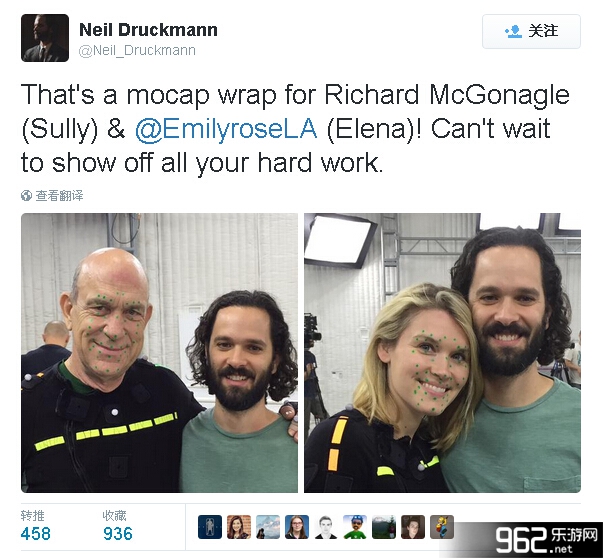Viewport: 603px width, 558px height.
Task: Open the first blue silhouette user avatar
Action: (210, 527)
